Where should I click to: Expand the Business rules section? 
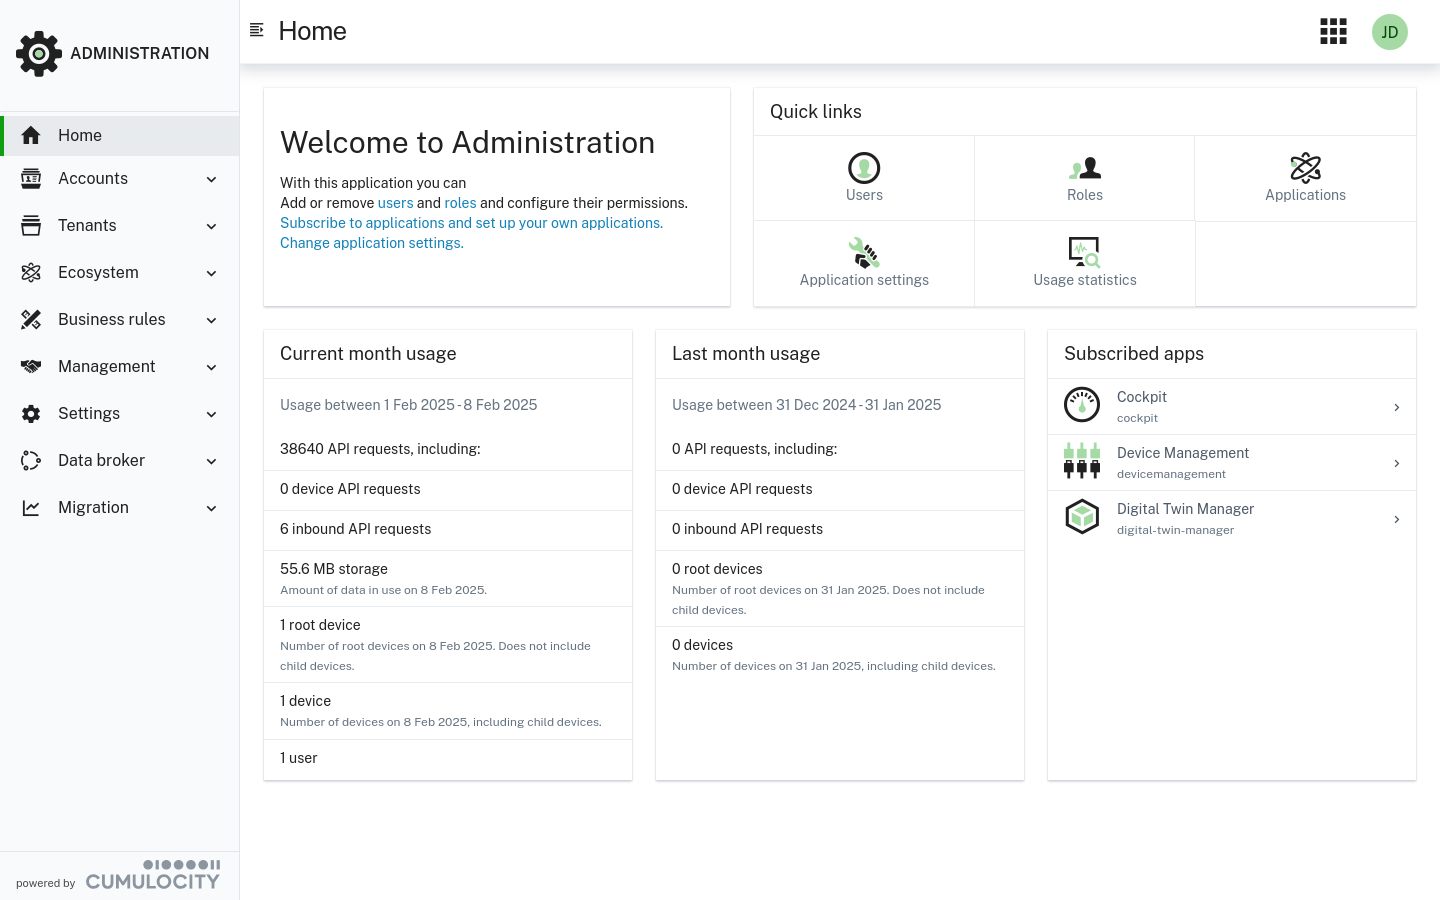[x=120, y=320]
